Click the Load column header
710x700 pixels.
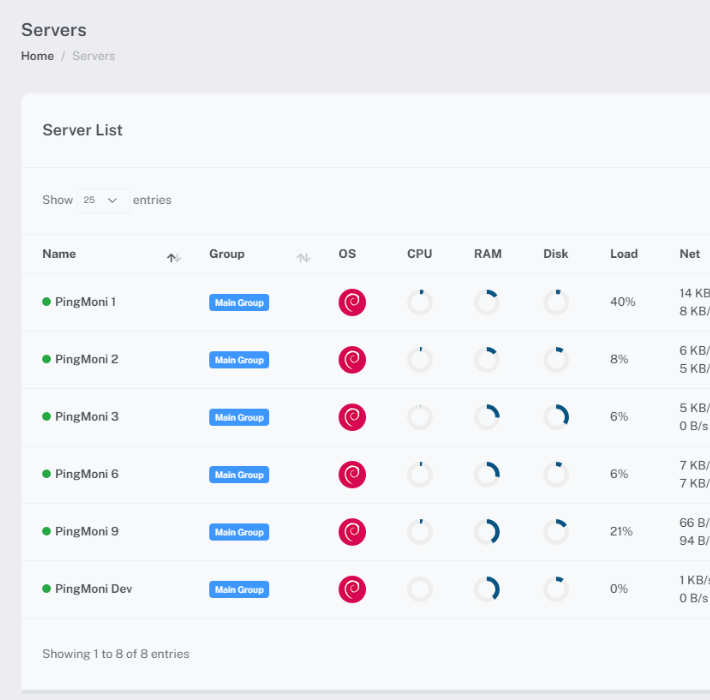pos(624,254)
